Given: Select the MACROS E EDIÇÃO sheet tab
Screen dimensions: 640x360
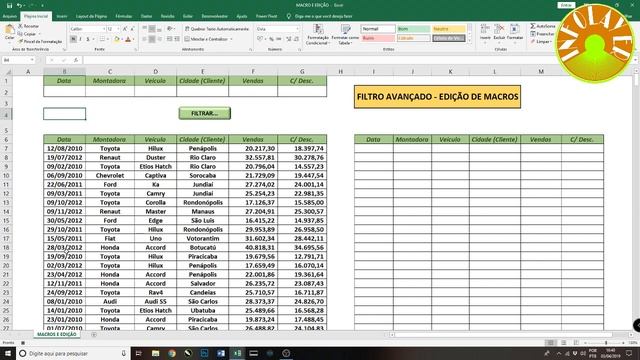Looking at the screenshot, I should point(57,334).
